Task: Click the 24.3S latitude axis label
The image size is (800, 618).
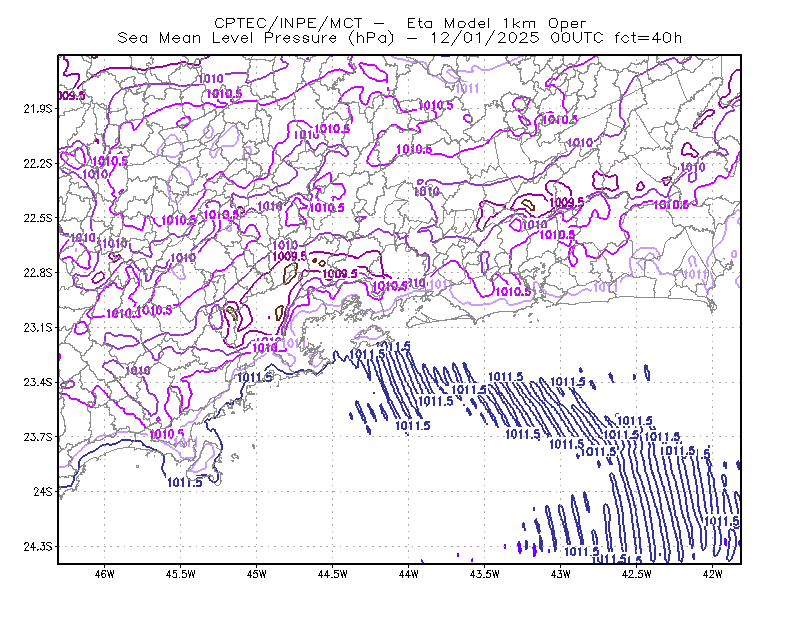Action: pyautogui.click(x=38, y=547)
